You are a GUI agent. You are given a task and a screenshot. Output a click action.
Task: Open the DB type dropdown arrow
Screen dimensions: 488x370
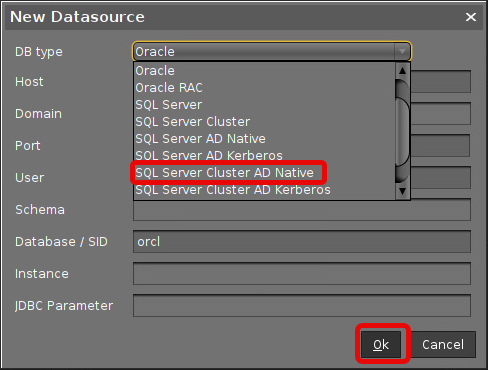point(402,51)
